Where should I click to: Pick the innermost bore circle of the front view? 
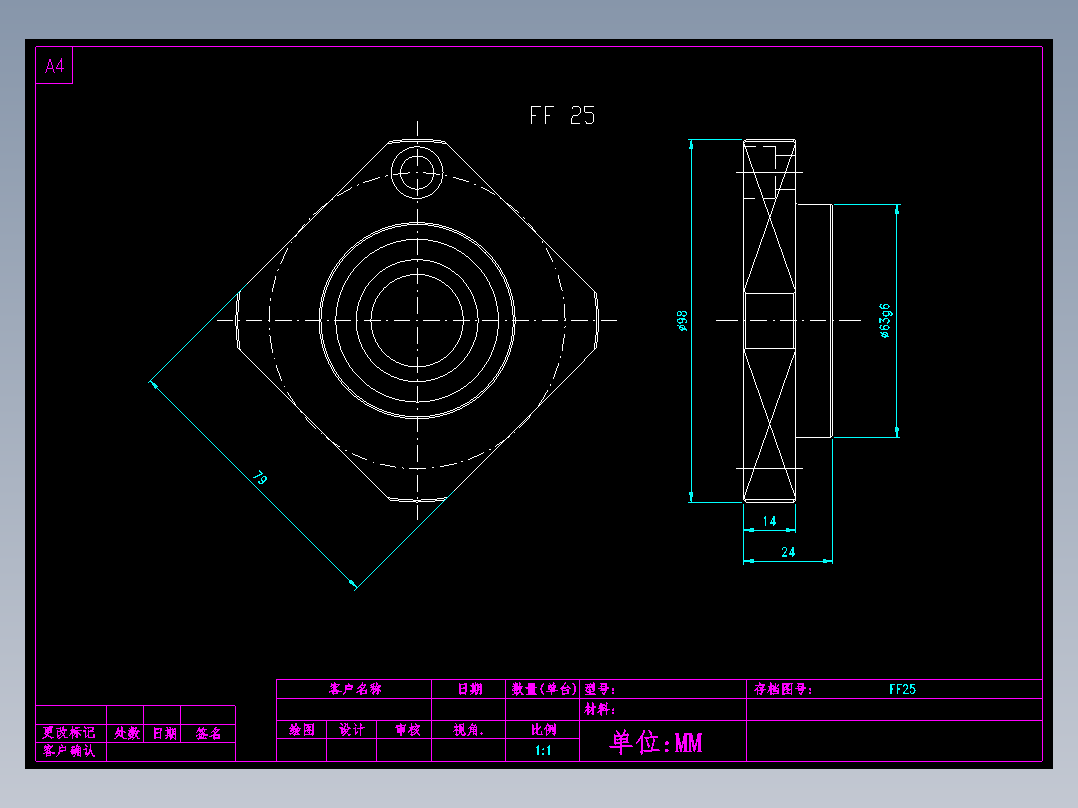click(x=417, y=320)
